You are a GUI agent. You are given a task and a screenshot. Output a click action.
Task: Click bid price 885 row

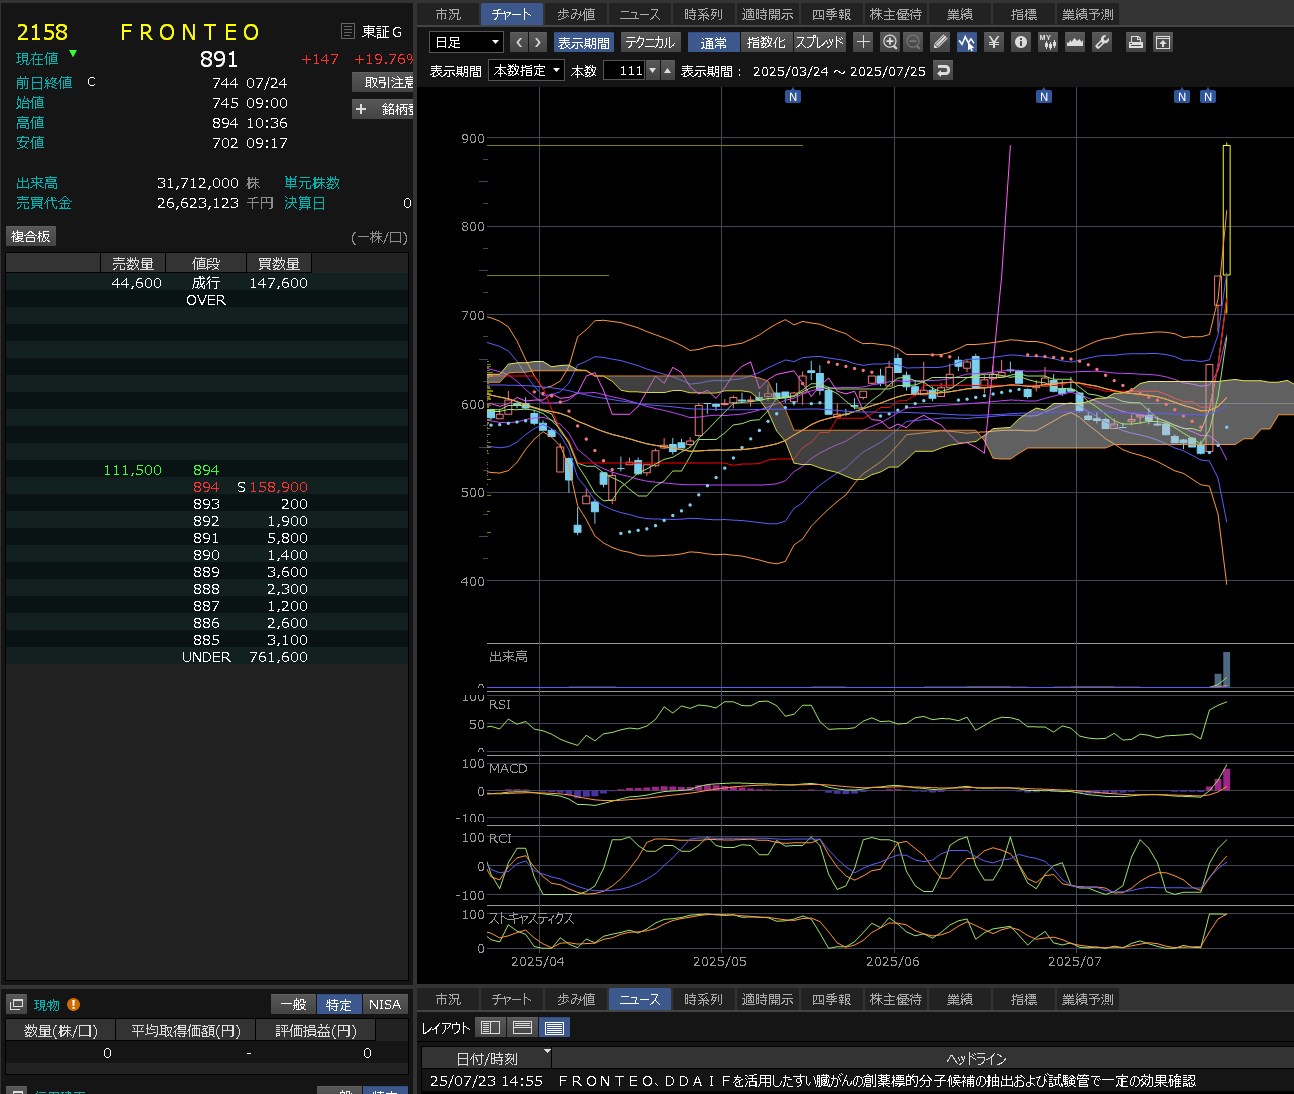point(207,640)
